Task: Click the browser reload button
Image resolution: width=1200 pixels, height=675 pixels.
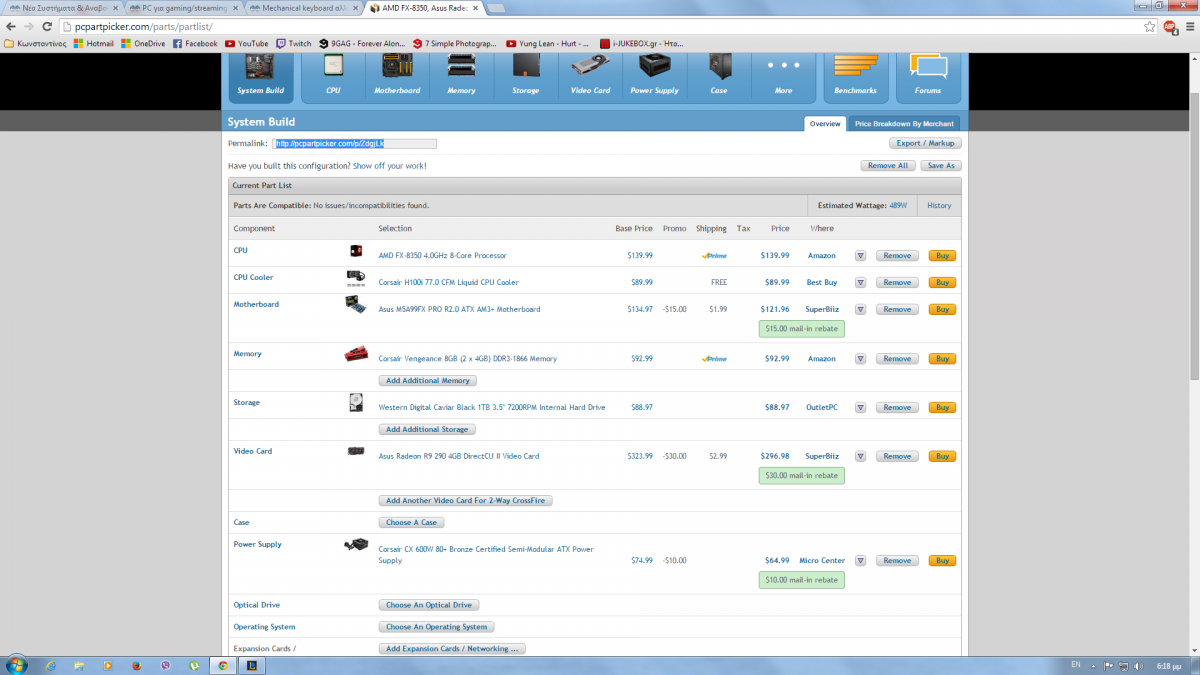Action: [46, 26]
